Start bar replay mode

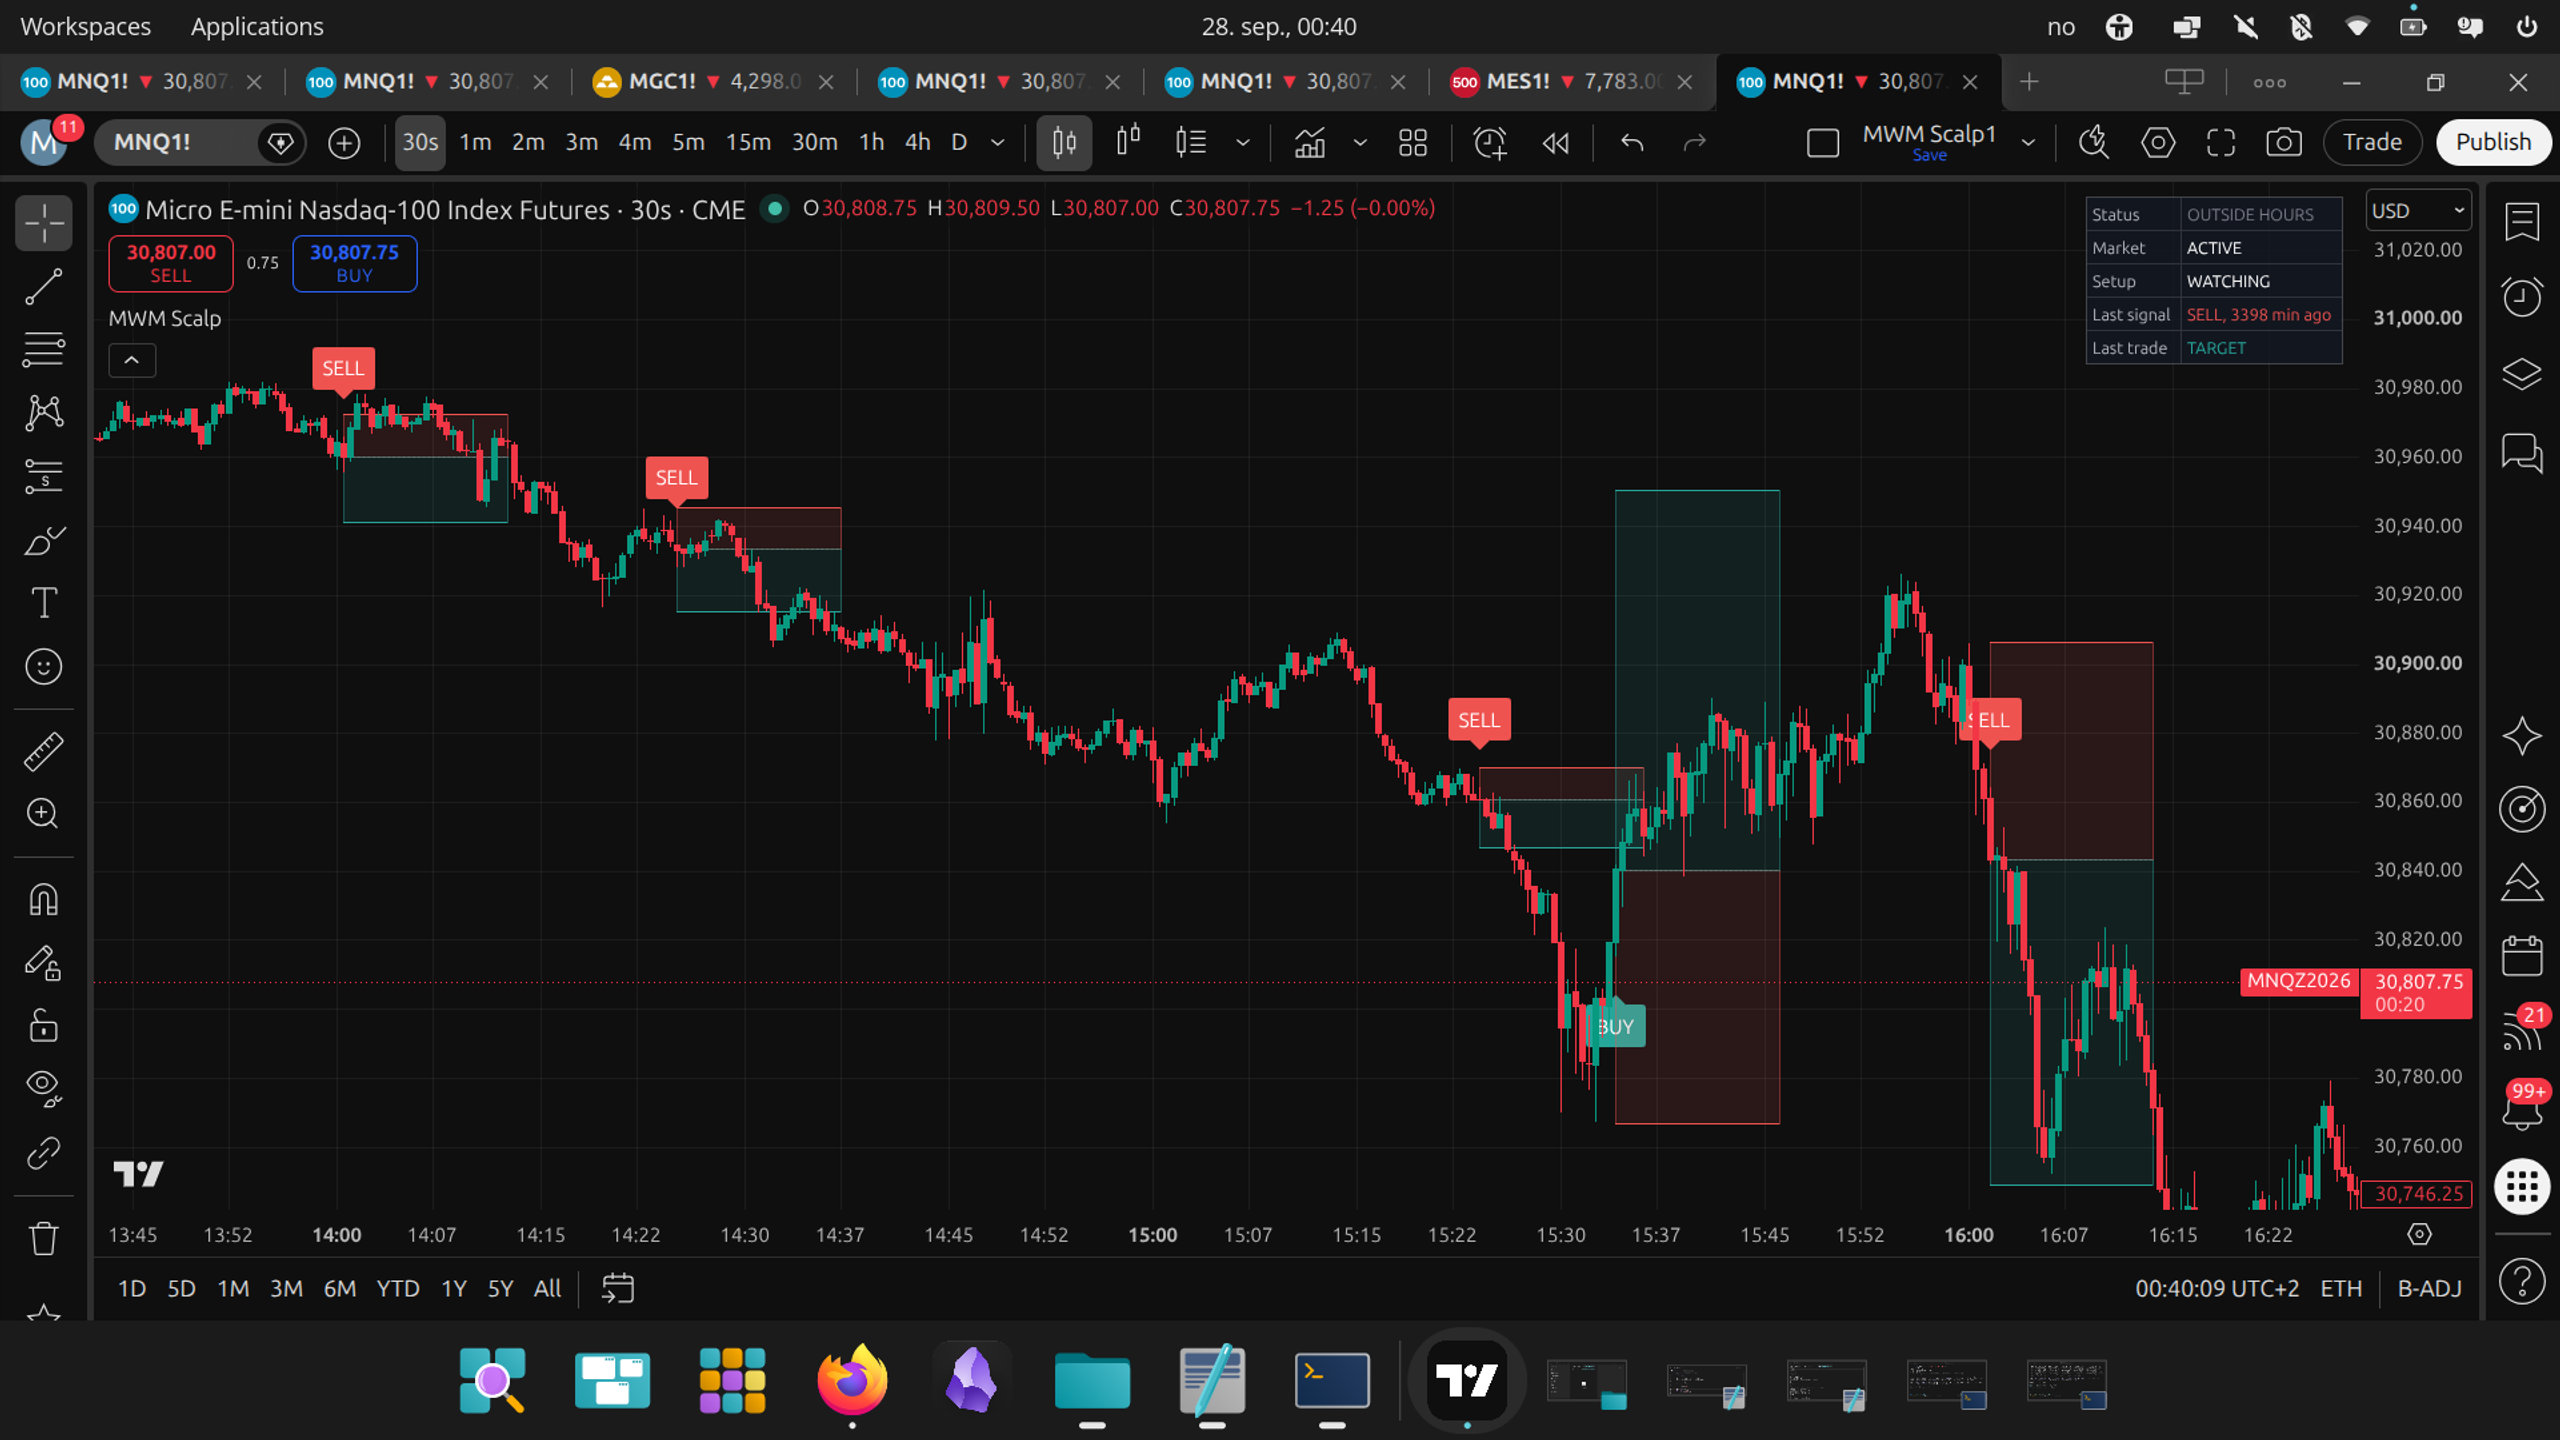pos(1555,142)
